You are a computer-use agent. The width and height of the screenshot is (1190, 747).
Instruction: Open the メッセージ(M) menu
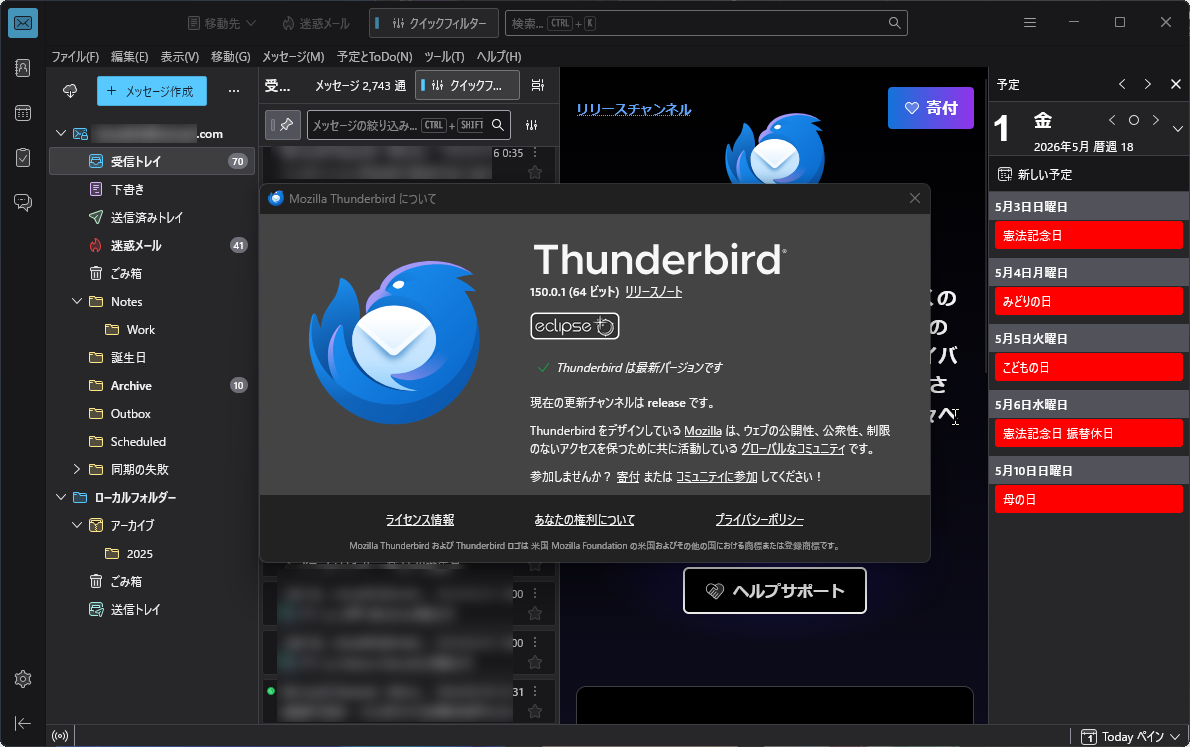[x=294, y=57]
